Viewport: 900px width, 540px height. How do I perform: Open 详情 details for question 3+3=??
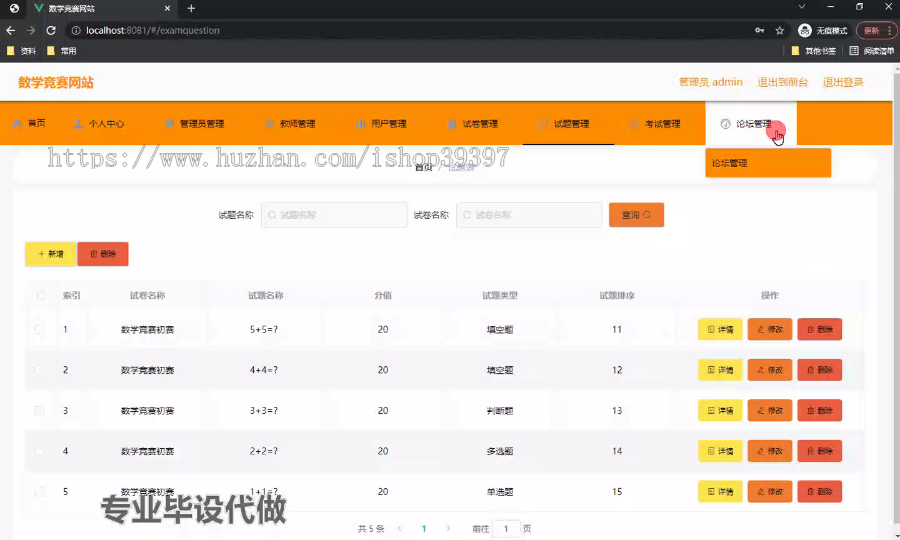720,411
